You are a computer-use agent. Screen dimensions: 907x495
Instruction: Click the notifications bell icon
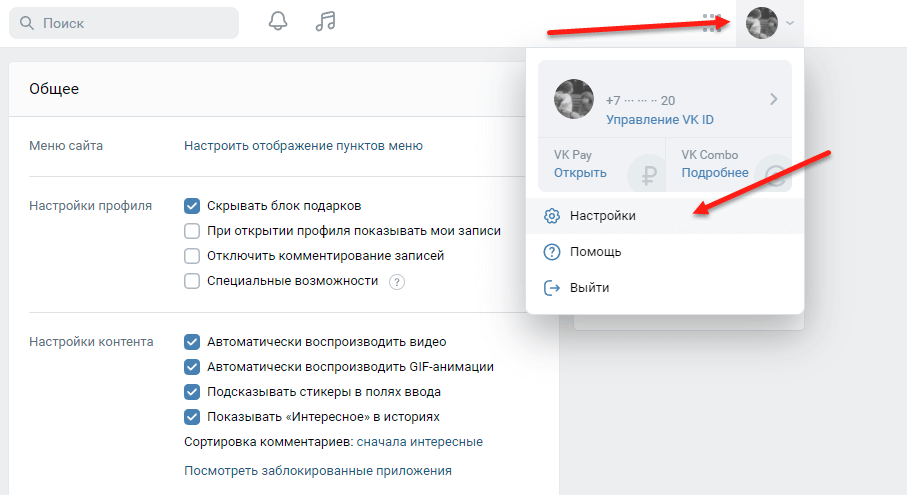click(278, 22)
